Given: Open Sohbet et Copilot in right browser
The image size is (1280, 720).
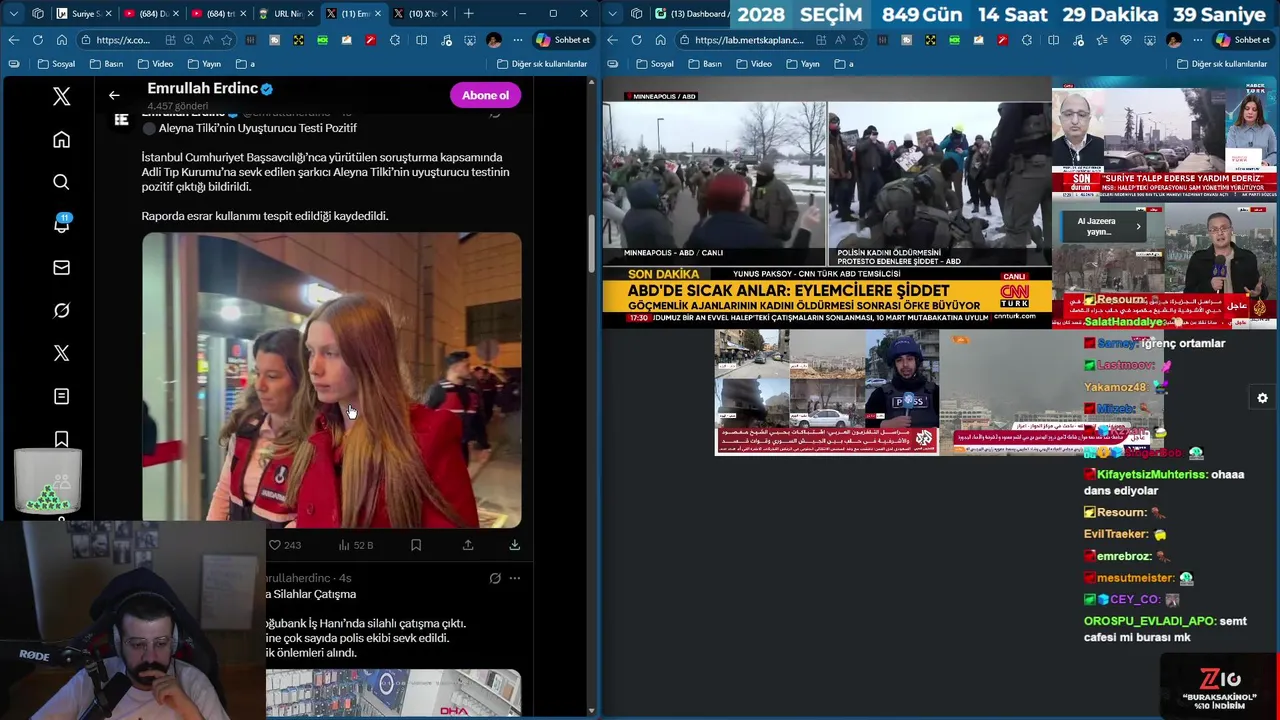Looking at the screenshot, I should tap(1243, 40).
